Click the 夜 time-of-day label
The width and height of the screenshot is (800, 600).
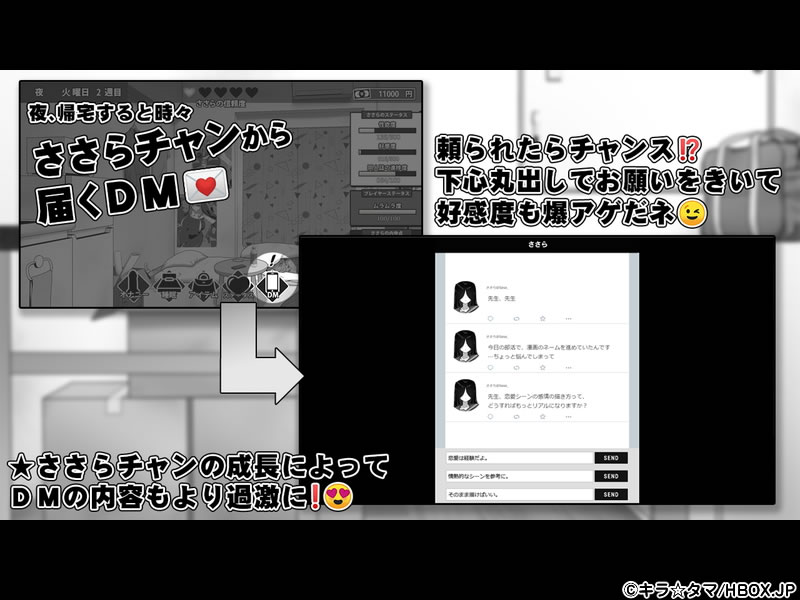pyautogui.click(x=39, y=92)
